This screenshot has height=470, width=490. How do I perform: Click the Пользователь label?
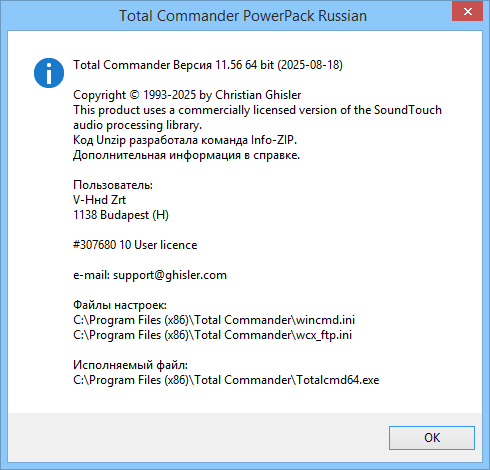tap(113, 185)
